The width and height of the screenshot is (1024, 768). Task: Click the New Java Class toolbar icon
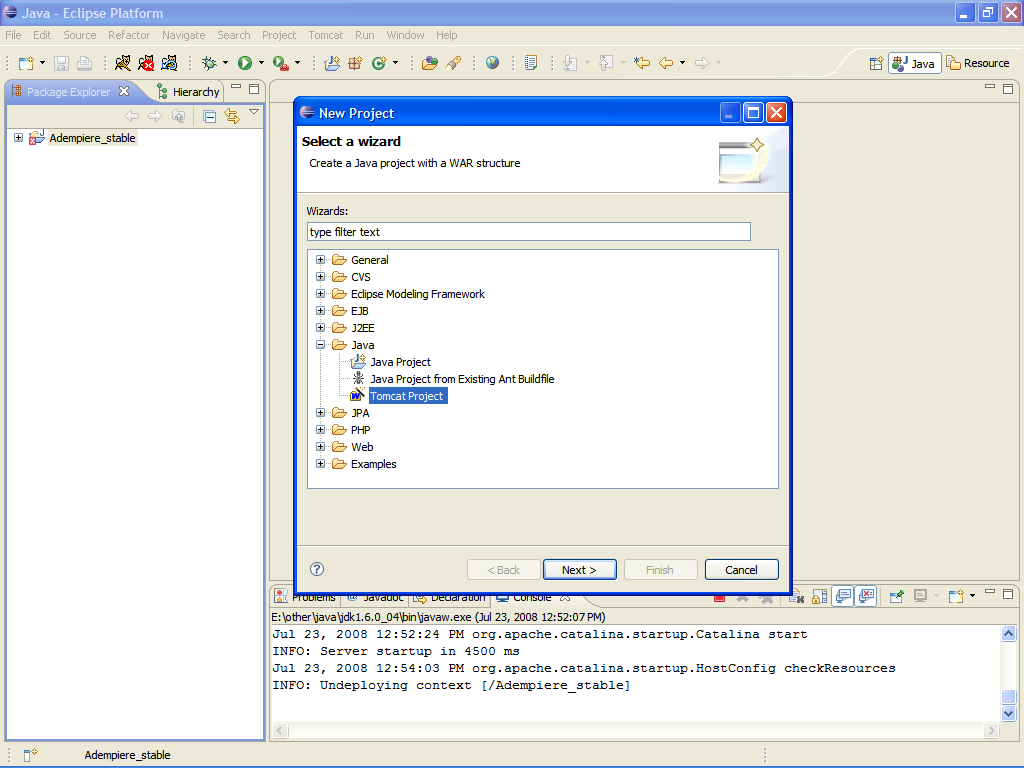click(x=379, y=63)
